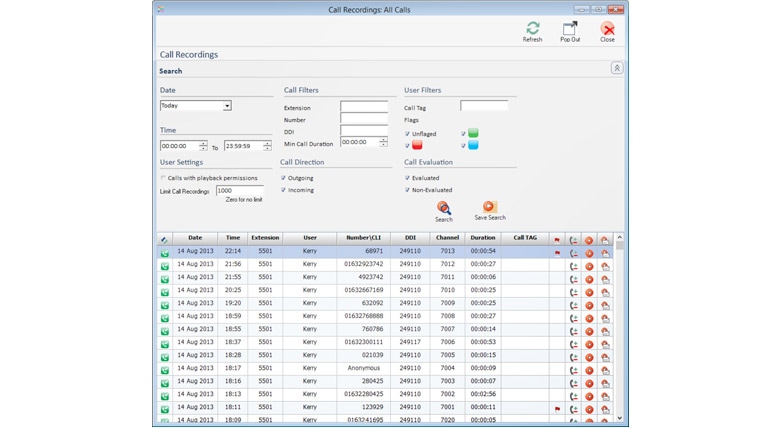Click the Save Search icon

[489, 207]
